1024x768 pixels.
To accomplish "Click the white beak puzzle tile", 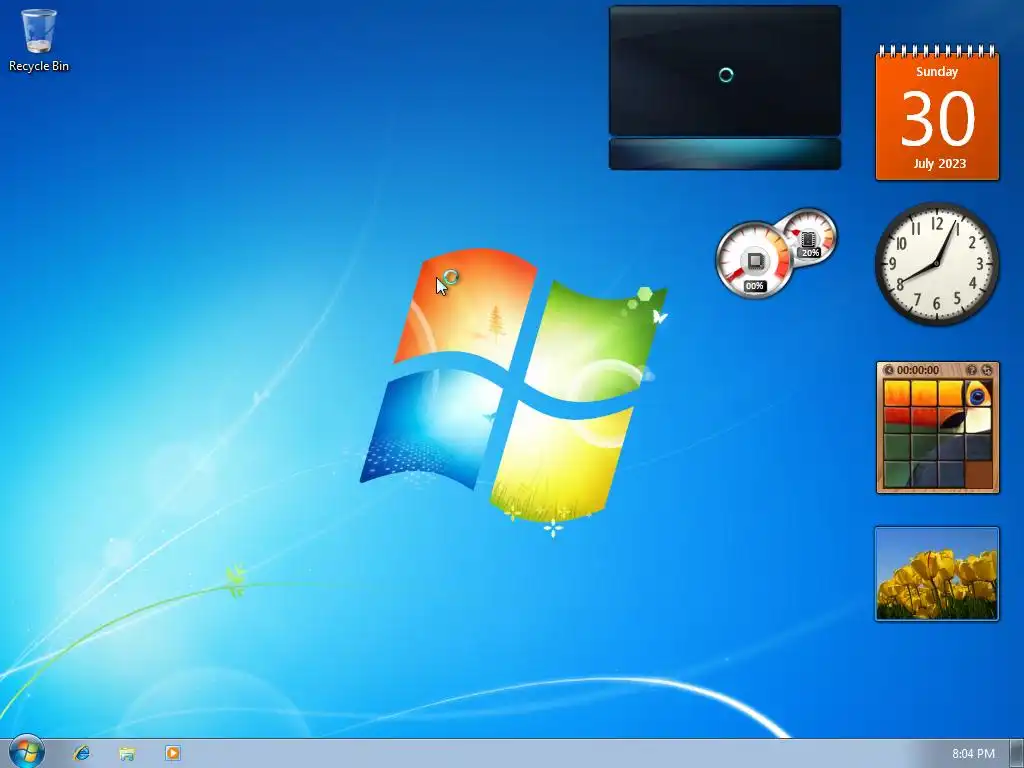I will pos(978,421).
